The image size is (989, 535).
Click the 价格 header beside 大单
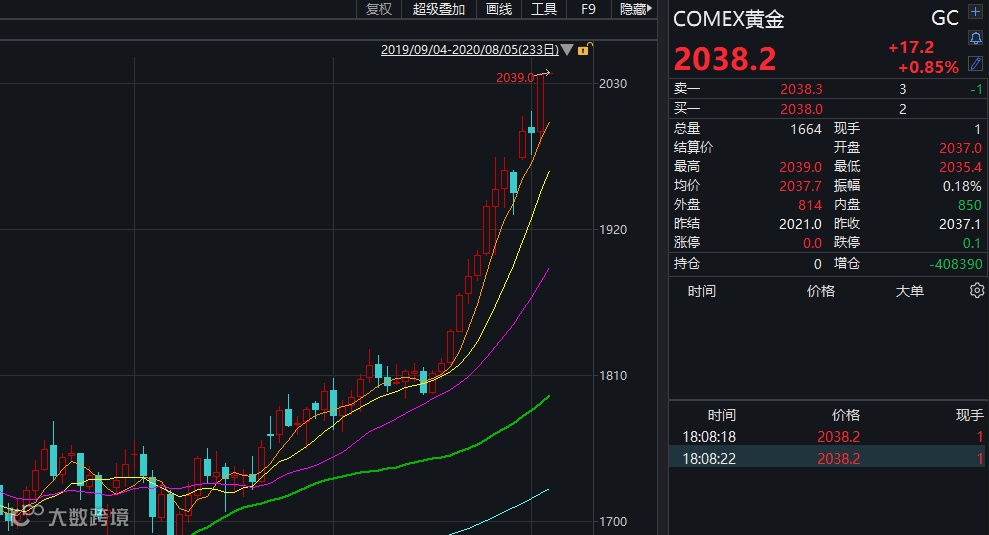click(x=821, y=291)
